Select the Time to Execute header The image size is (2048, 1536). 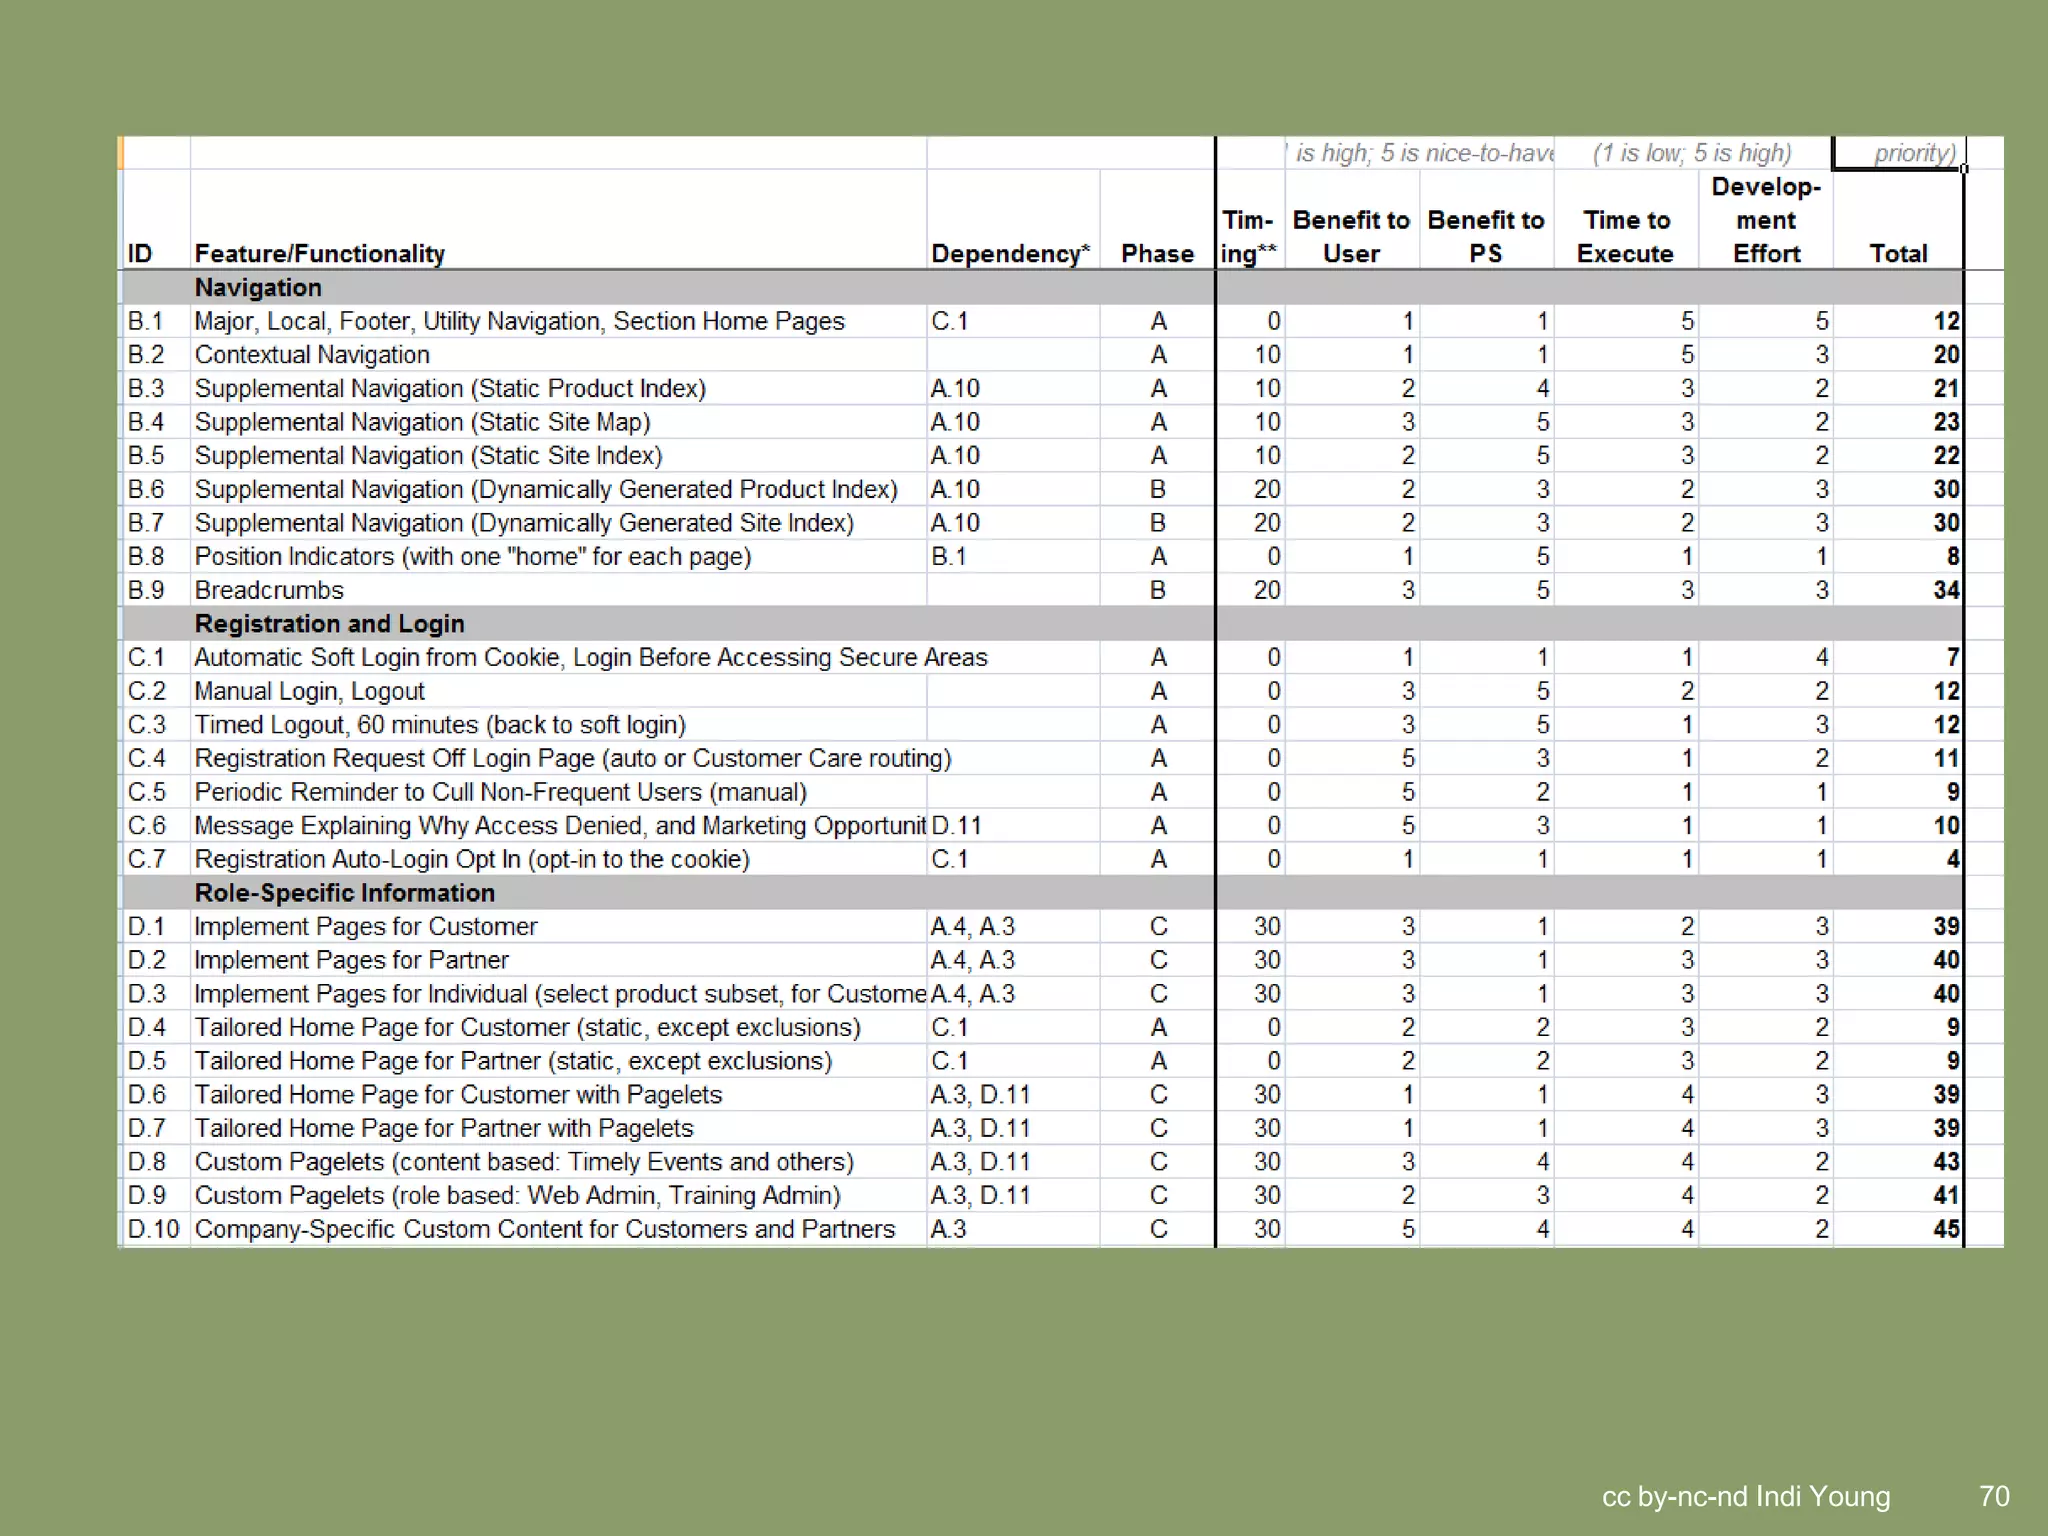1626,236
